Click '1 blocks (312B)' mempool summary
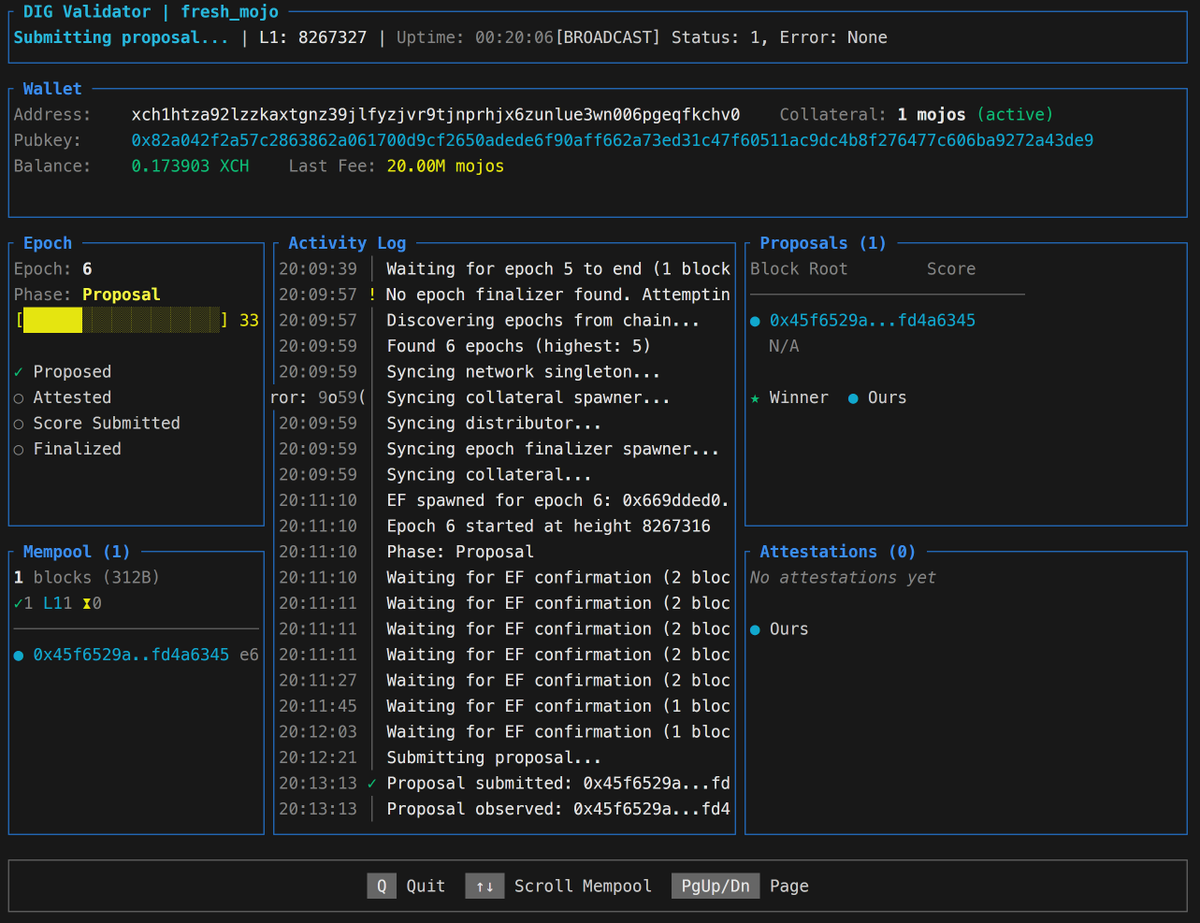Screen dimensions: 1200x923 pos(87,578)
